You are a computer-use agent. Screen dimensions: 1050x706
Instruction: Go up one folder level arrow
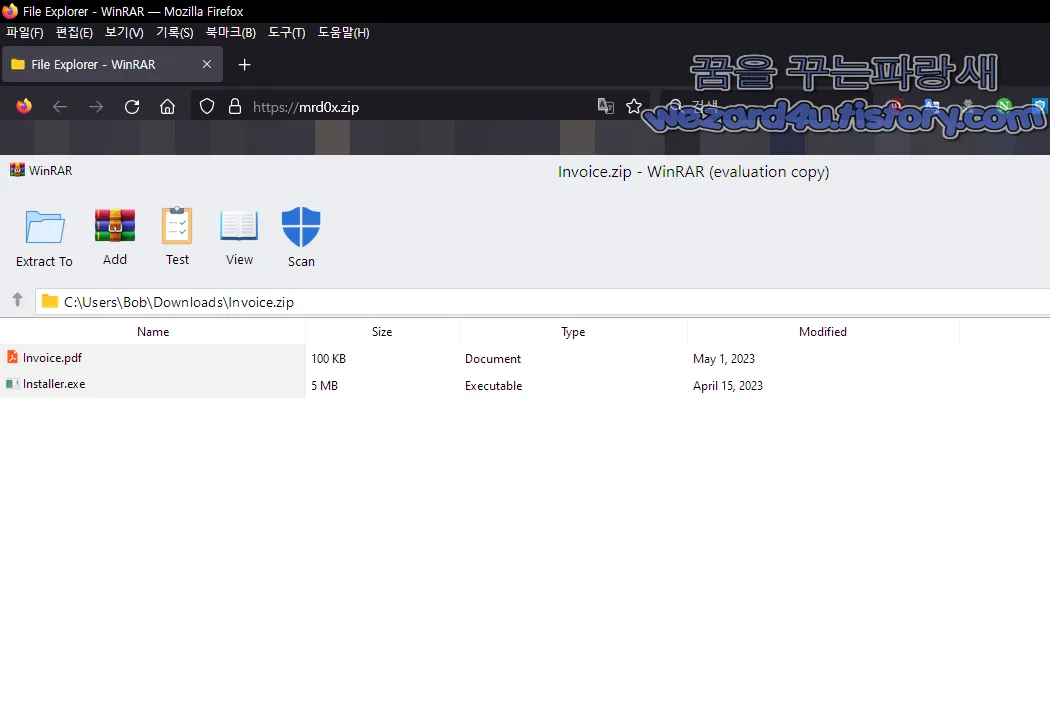coord(17,299)
